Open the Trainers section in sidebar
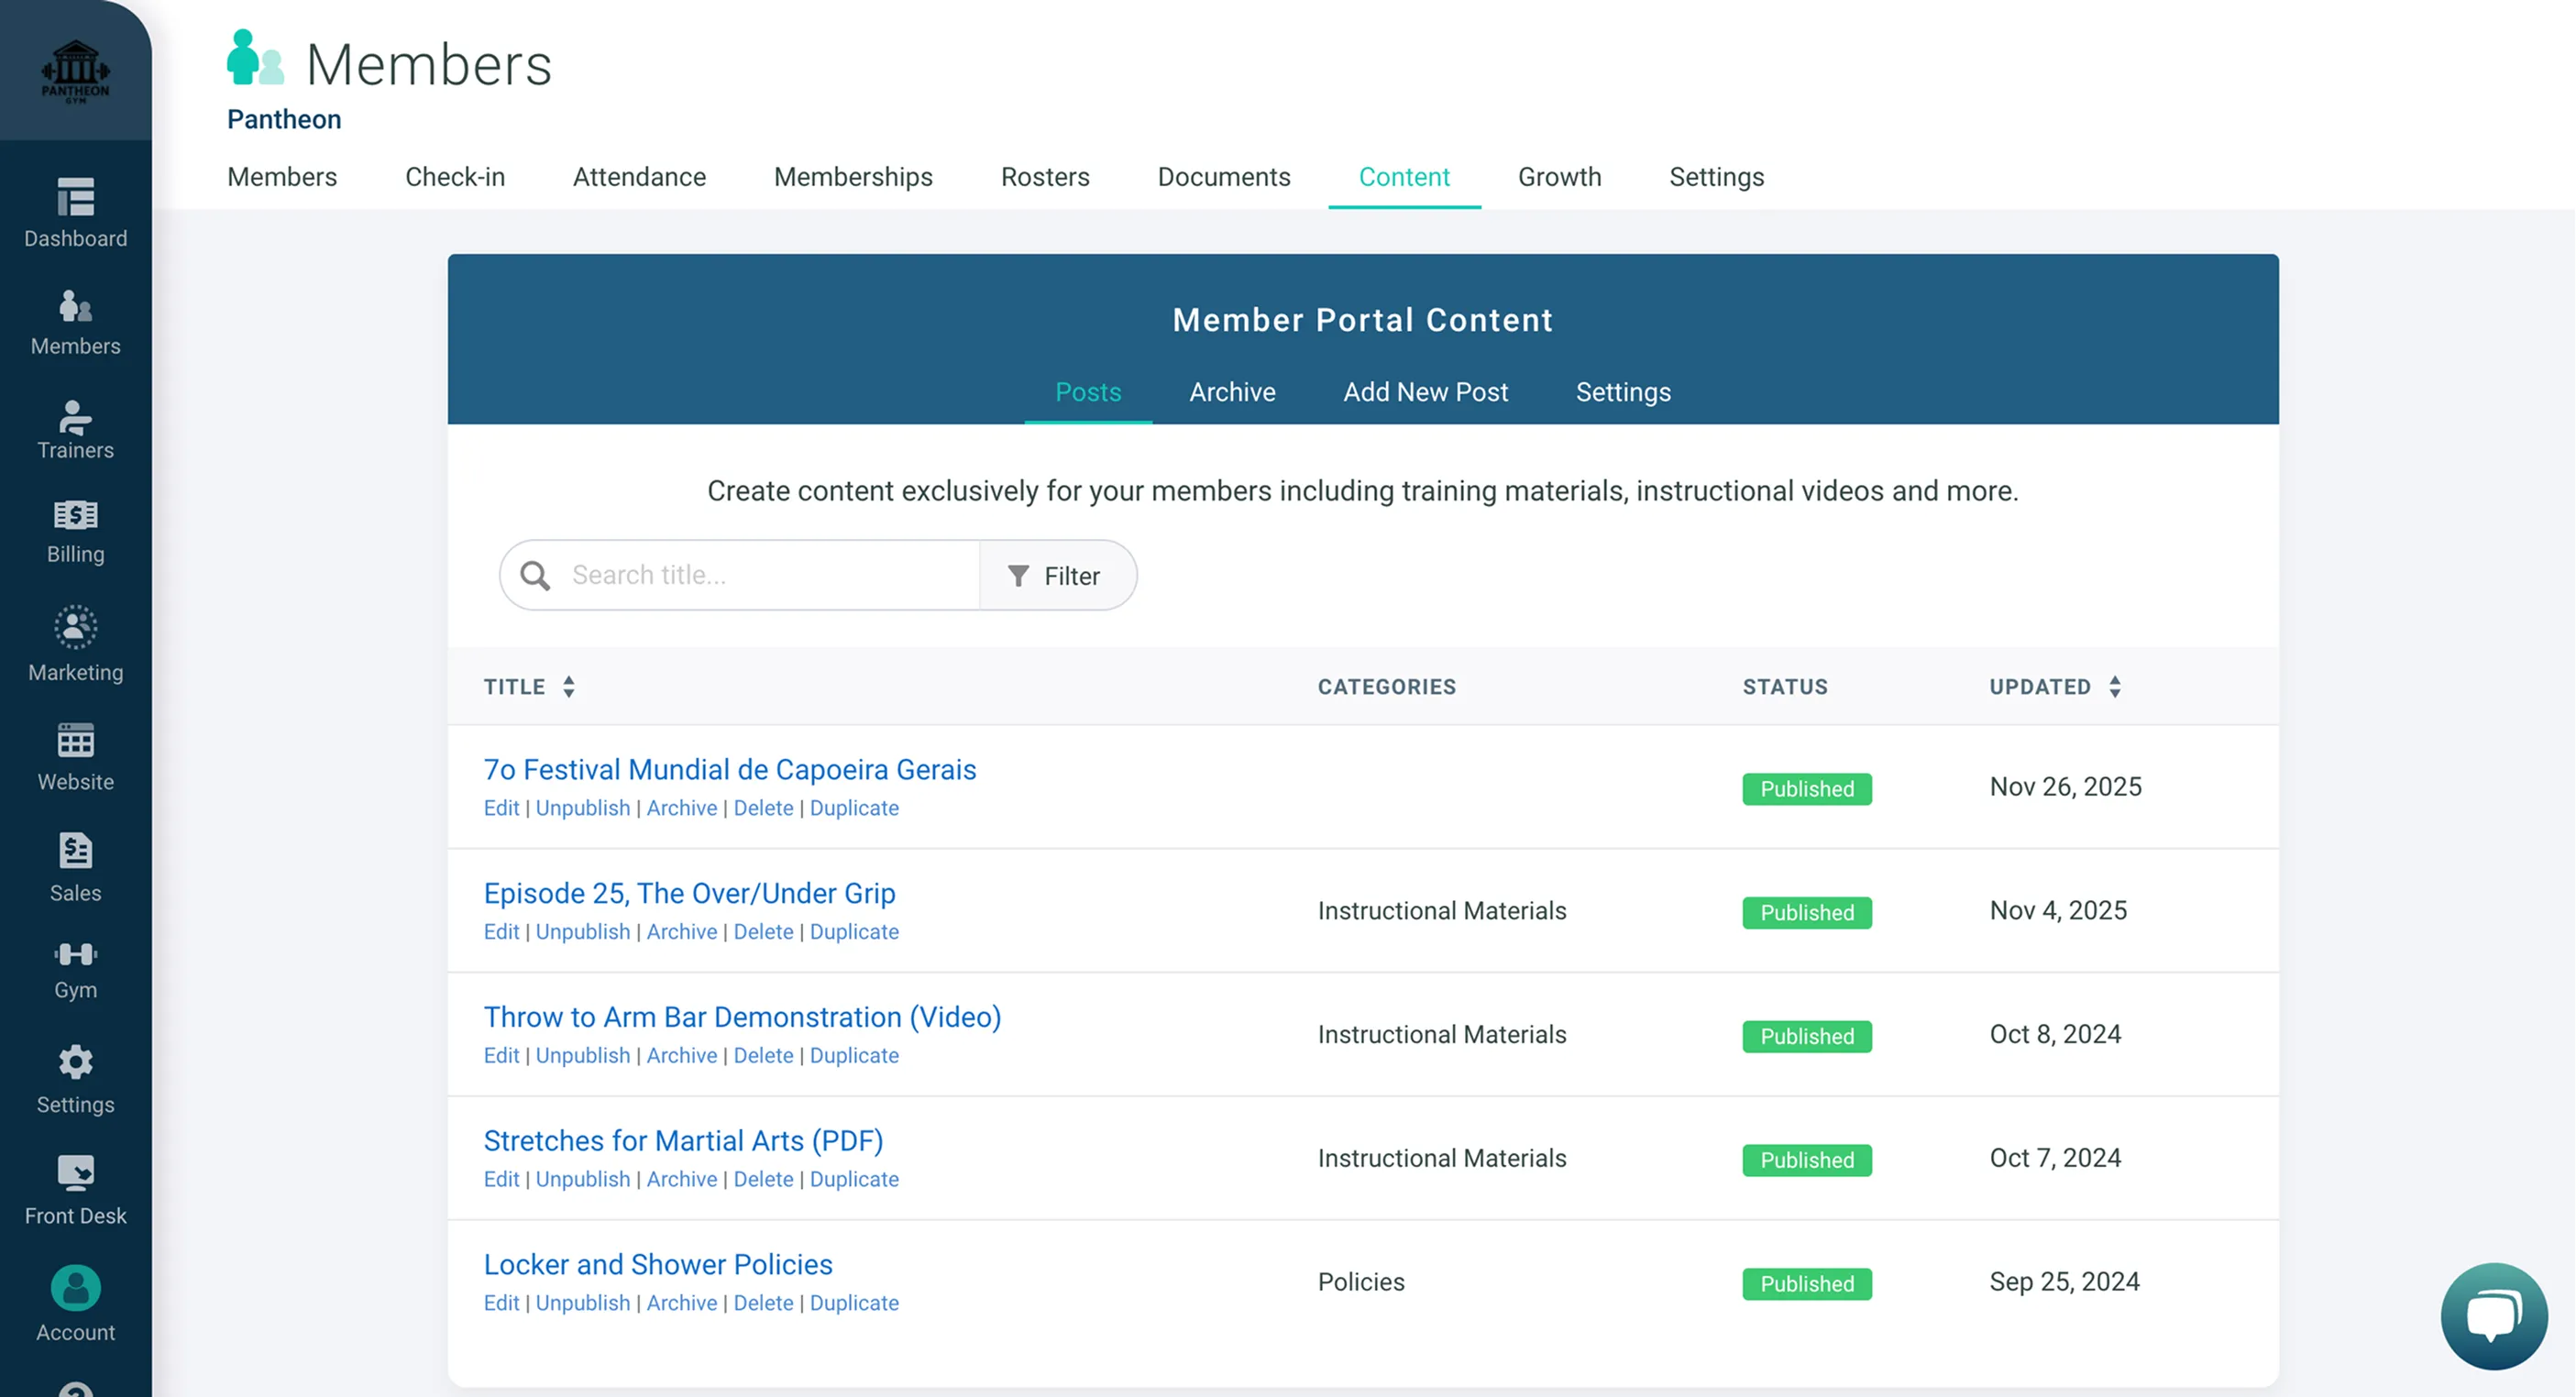The width and height of the screenshot is (2576, 1397). coord(75,417)
